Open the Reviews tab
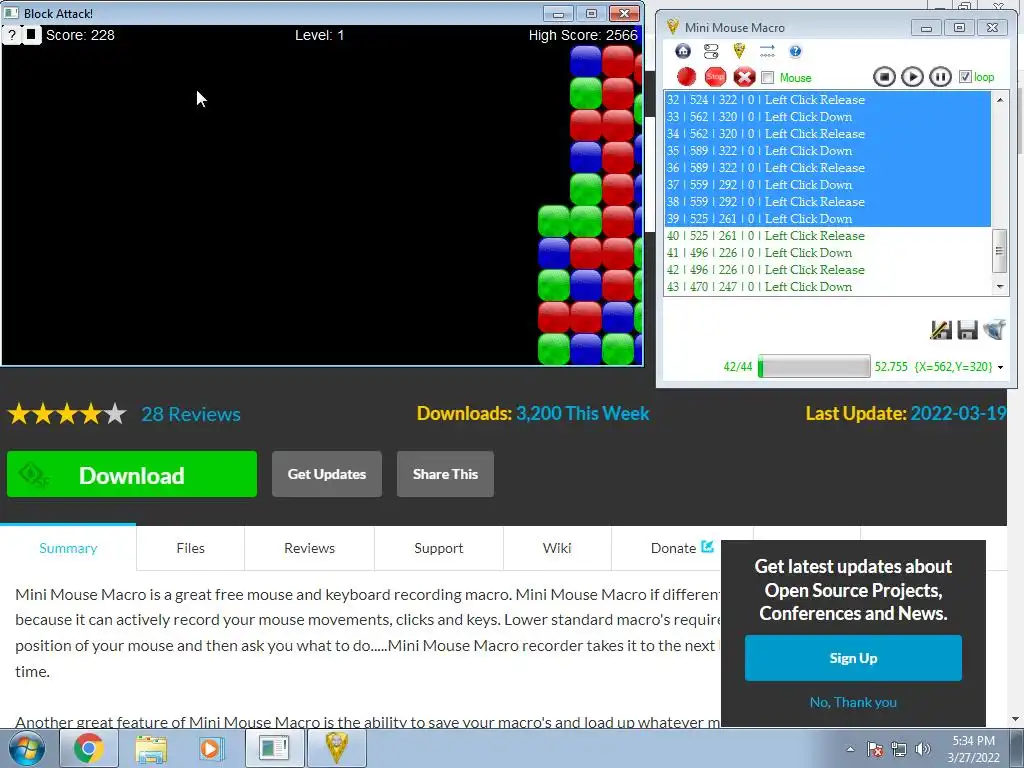Viewport: 1024px width, 768px height. 310,548
